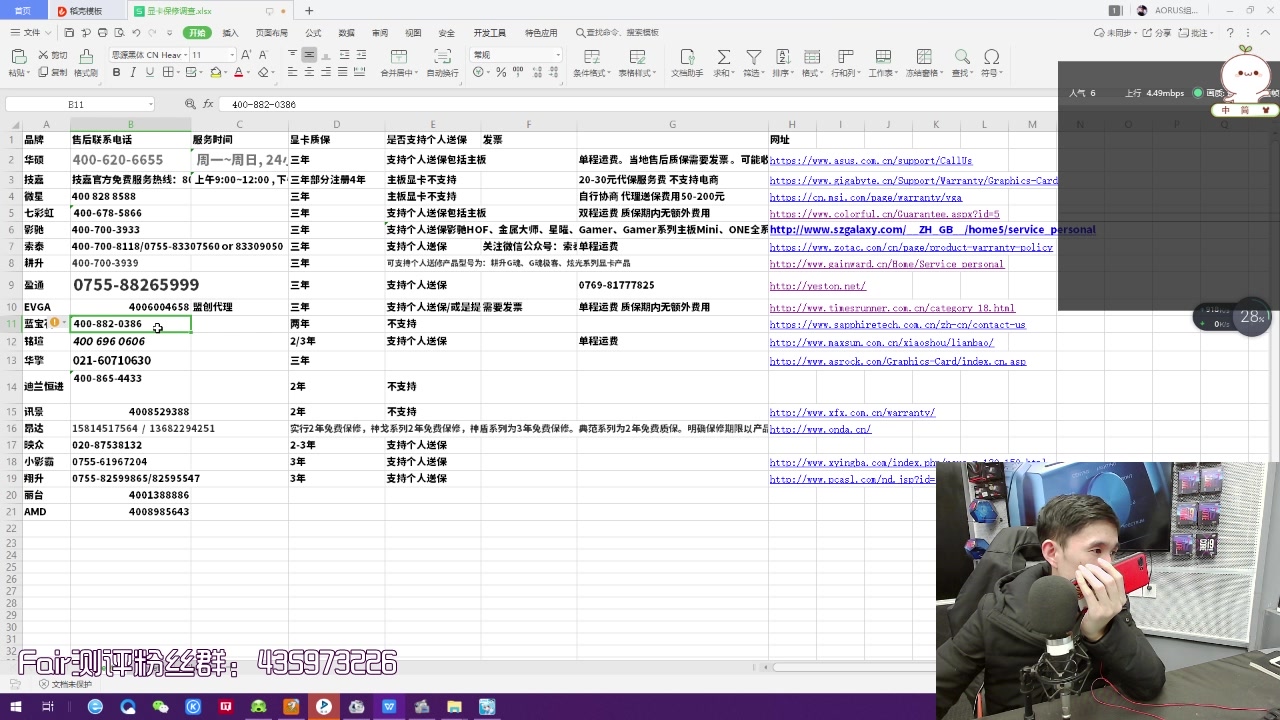The width and height of the screenshot is (1280, 720).
Task: Click the Worksheet (工作表) icon
Action: point(883,57)
